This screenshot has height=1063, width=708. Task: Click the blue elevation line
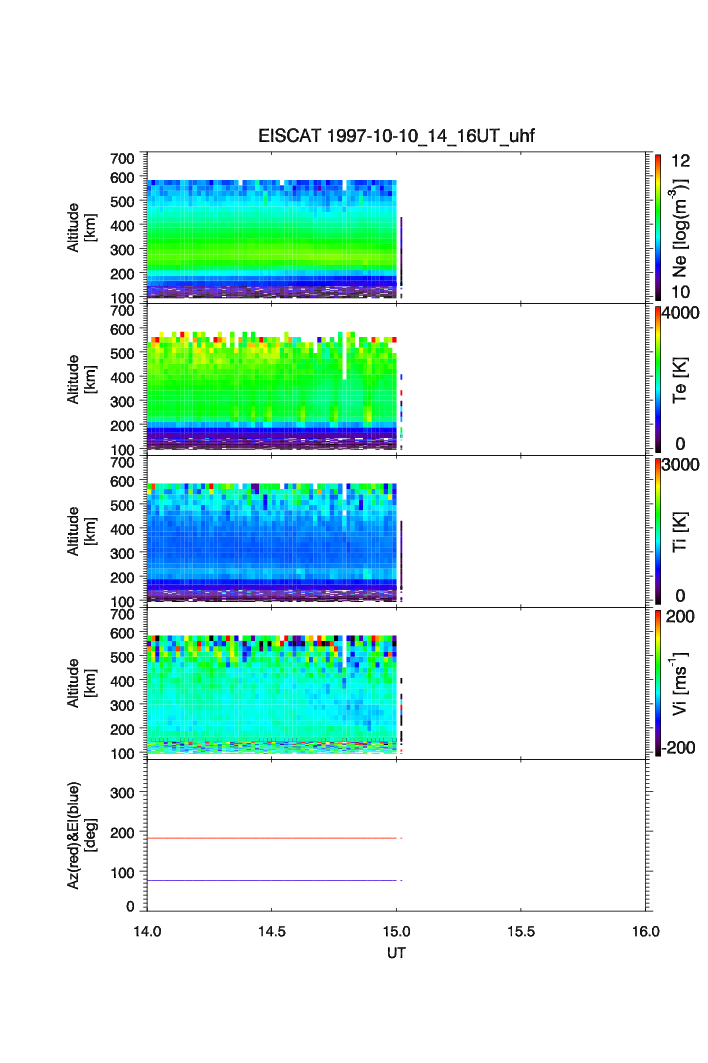point(272,880)
